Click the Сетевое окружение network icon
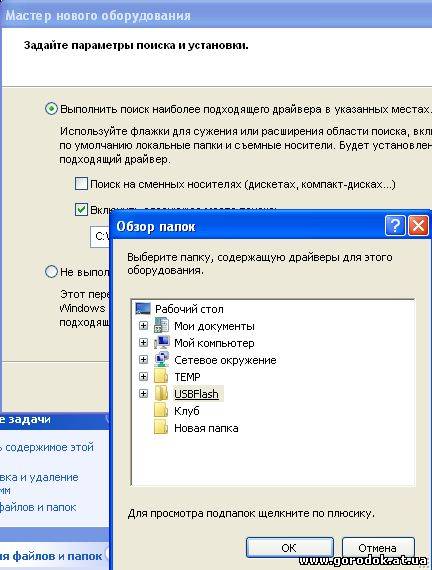 pyautogui.click(x=161, y=360)
